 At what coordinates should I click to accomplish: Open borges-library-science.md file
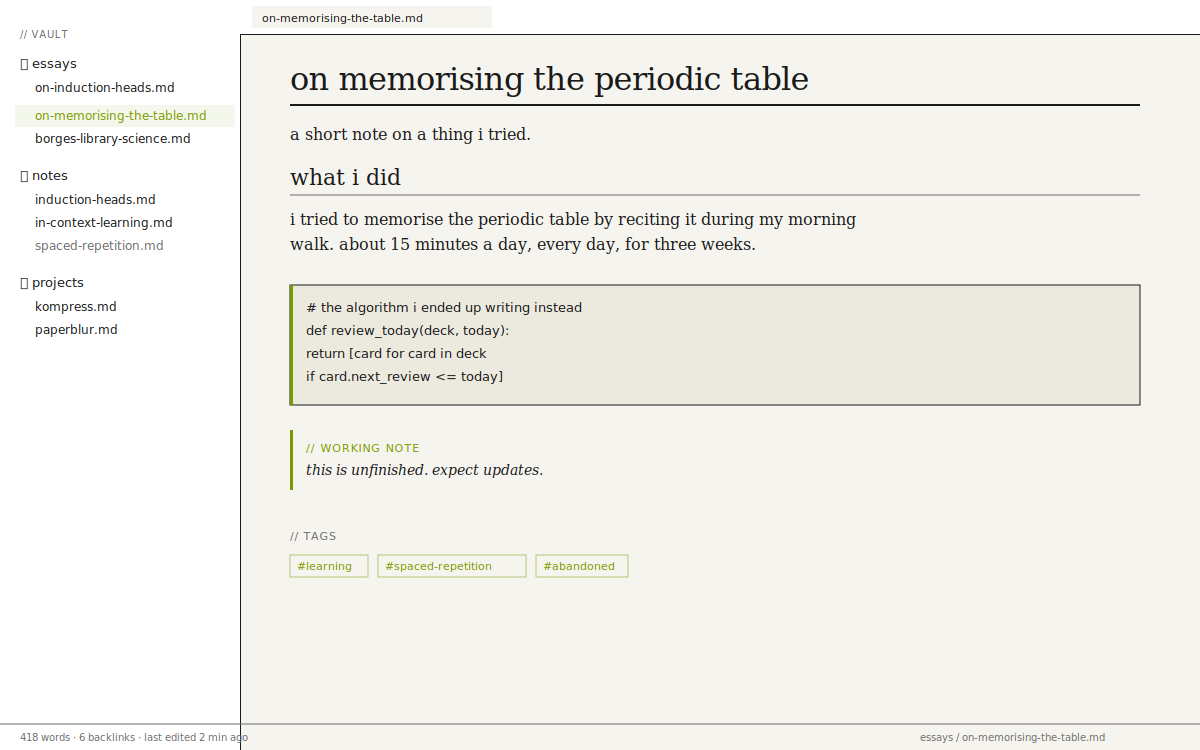pyautogui.click(x=113, y=139)
